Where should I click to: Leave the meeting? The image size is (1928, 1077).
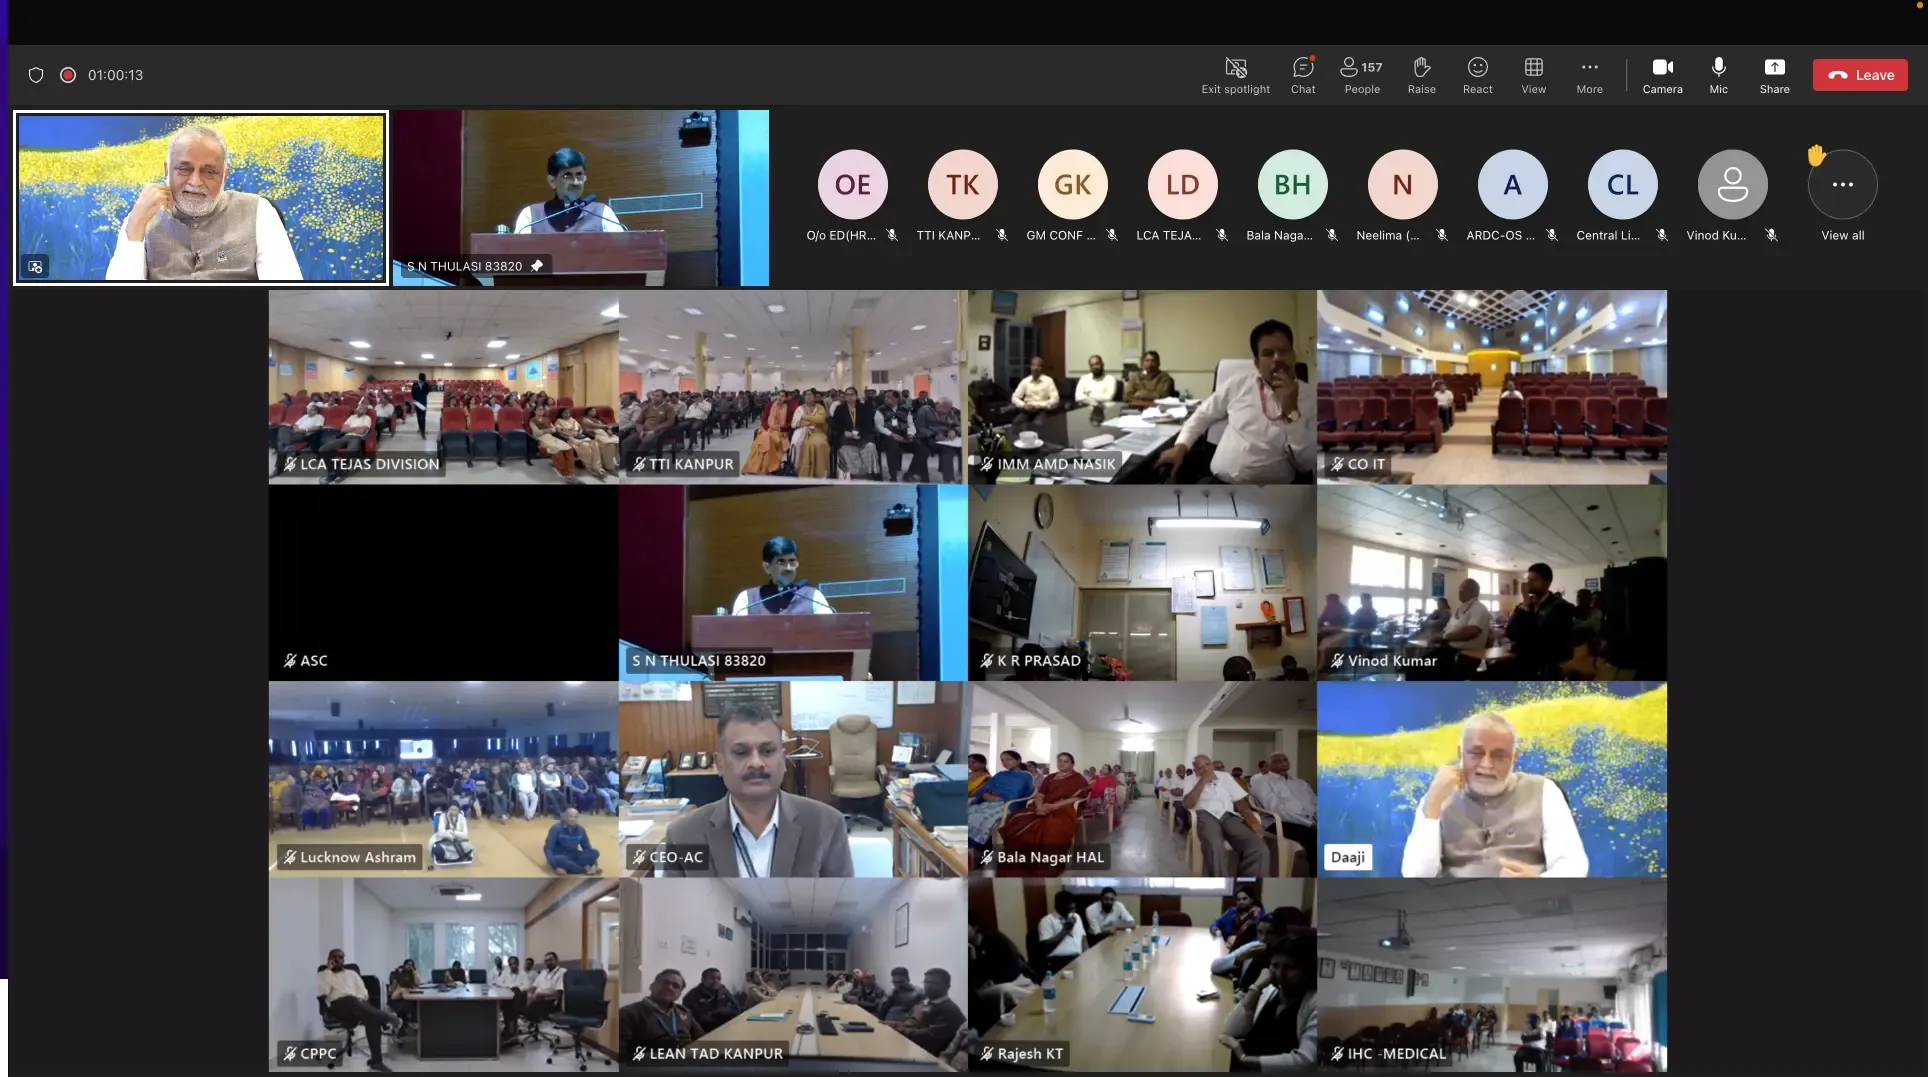[x=1860, y=75]
